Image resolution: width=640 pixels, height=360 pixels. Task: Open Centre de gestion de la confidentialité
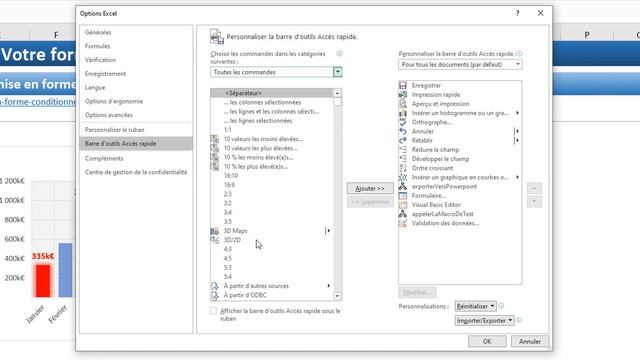(x=136, y=172)
